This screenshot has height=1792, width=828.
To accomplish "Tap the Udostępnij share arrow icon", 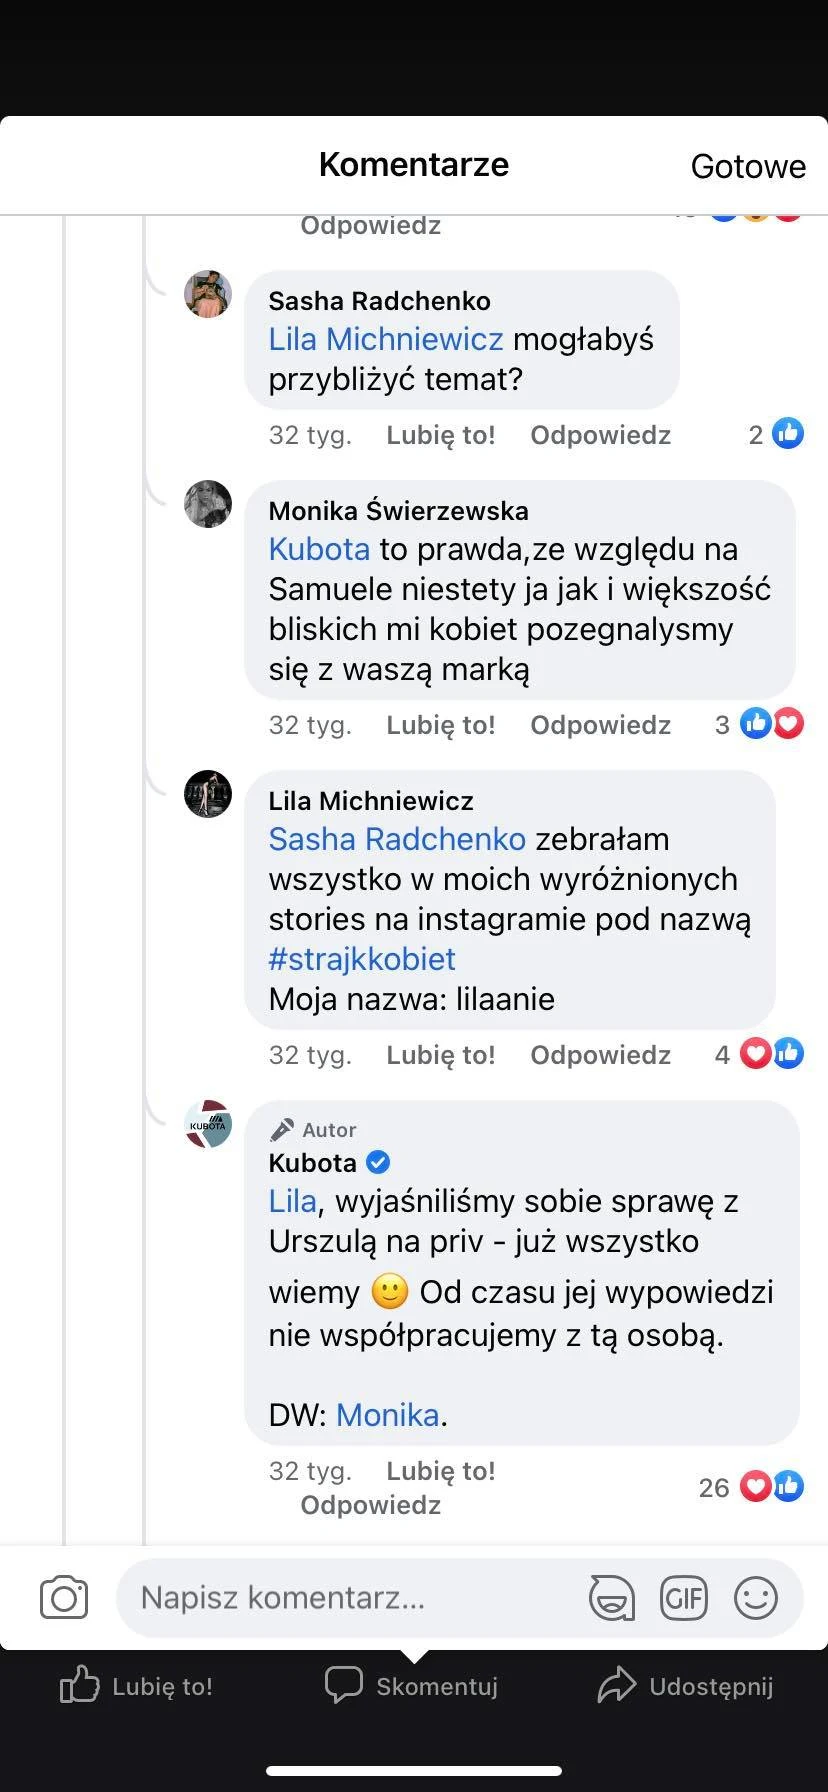I will [x=616, y=1685].
